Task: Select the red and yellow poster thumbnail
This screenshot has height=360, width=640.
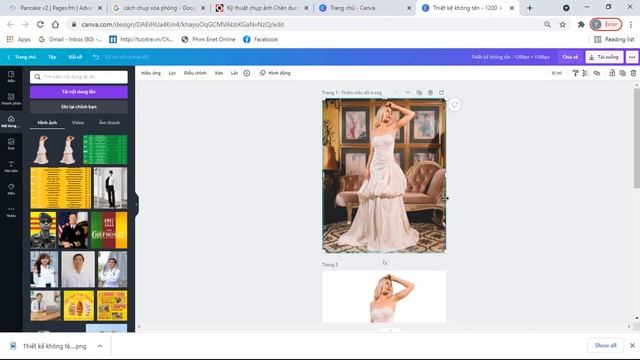Action: [109, 230]
